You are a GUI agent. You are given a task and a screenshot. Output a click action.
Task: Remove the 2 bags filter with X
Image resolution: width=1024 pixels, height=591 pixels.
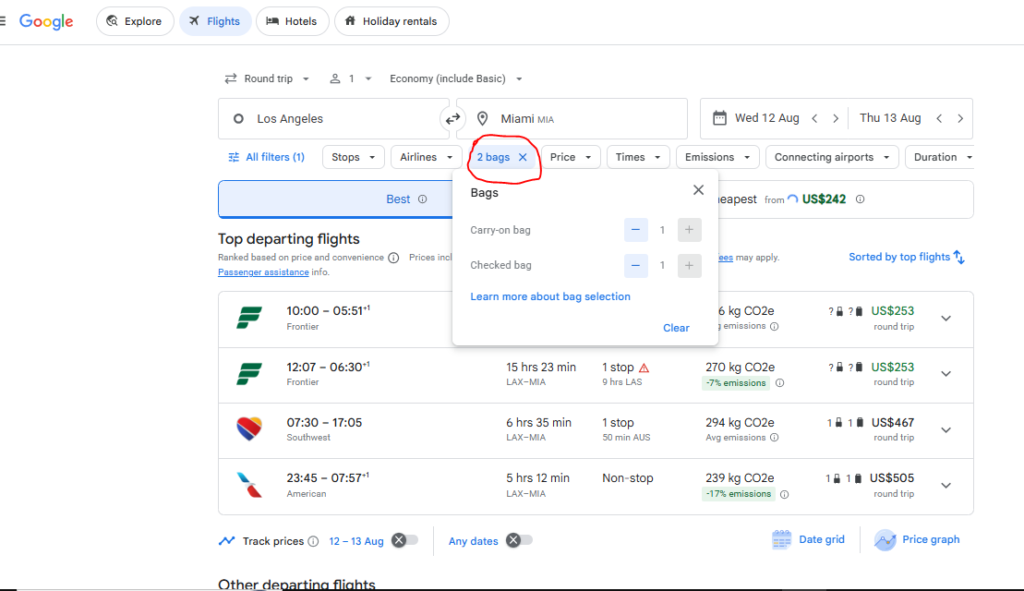coord(522,157)
